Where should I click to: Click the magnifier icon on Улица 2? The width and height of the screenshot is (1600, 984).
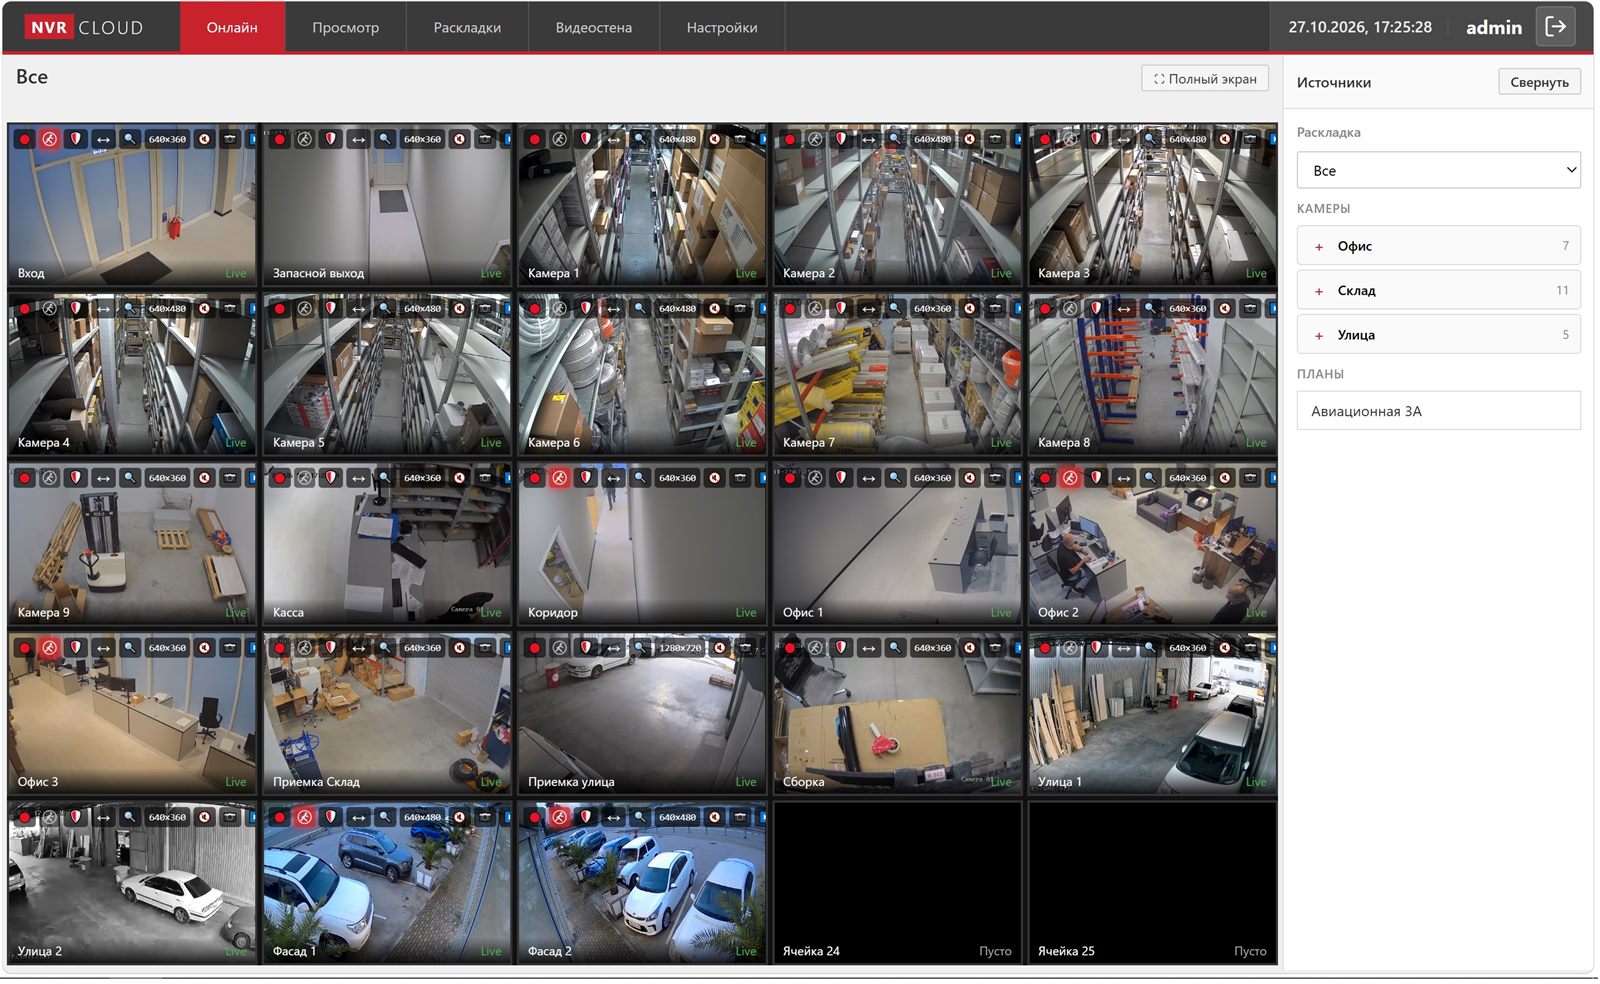click(129, 817)
